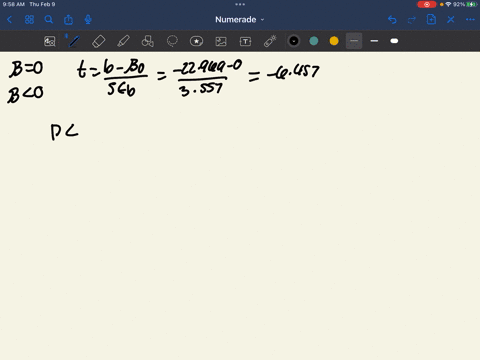Select the Lasso selection tool
The width and height of the screenshot is (480, 360).
(172, 41)
